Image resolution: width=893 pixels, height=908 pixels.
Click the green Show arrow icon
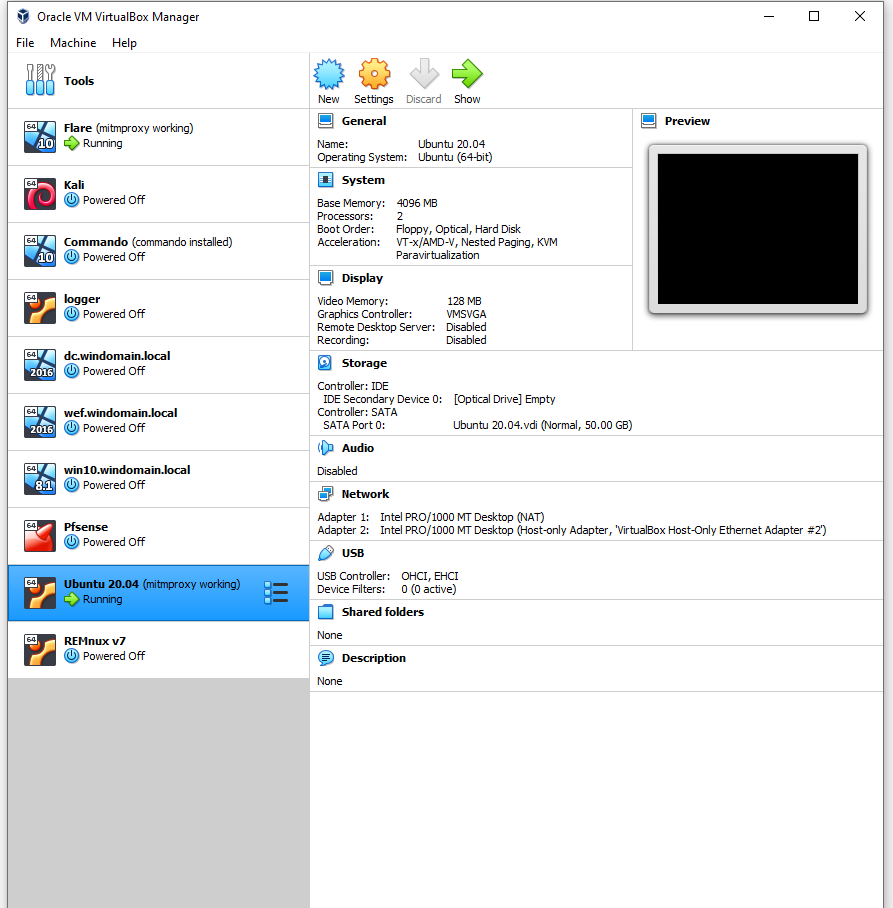click(467, 74)
